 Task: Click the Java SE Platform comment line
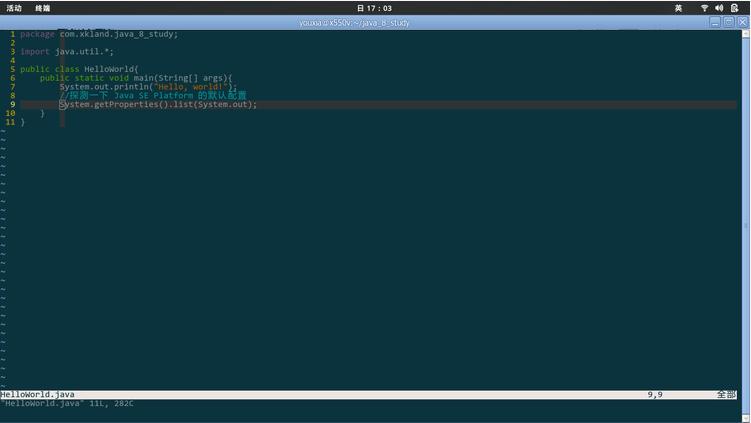tap(153, 95)
